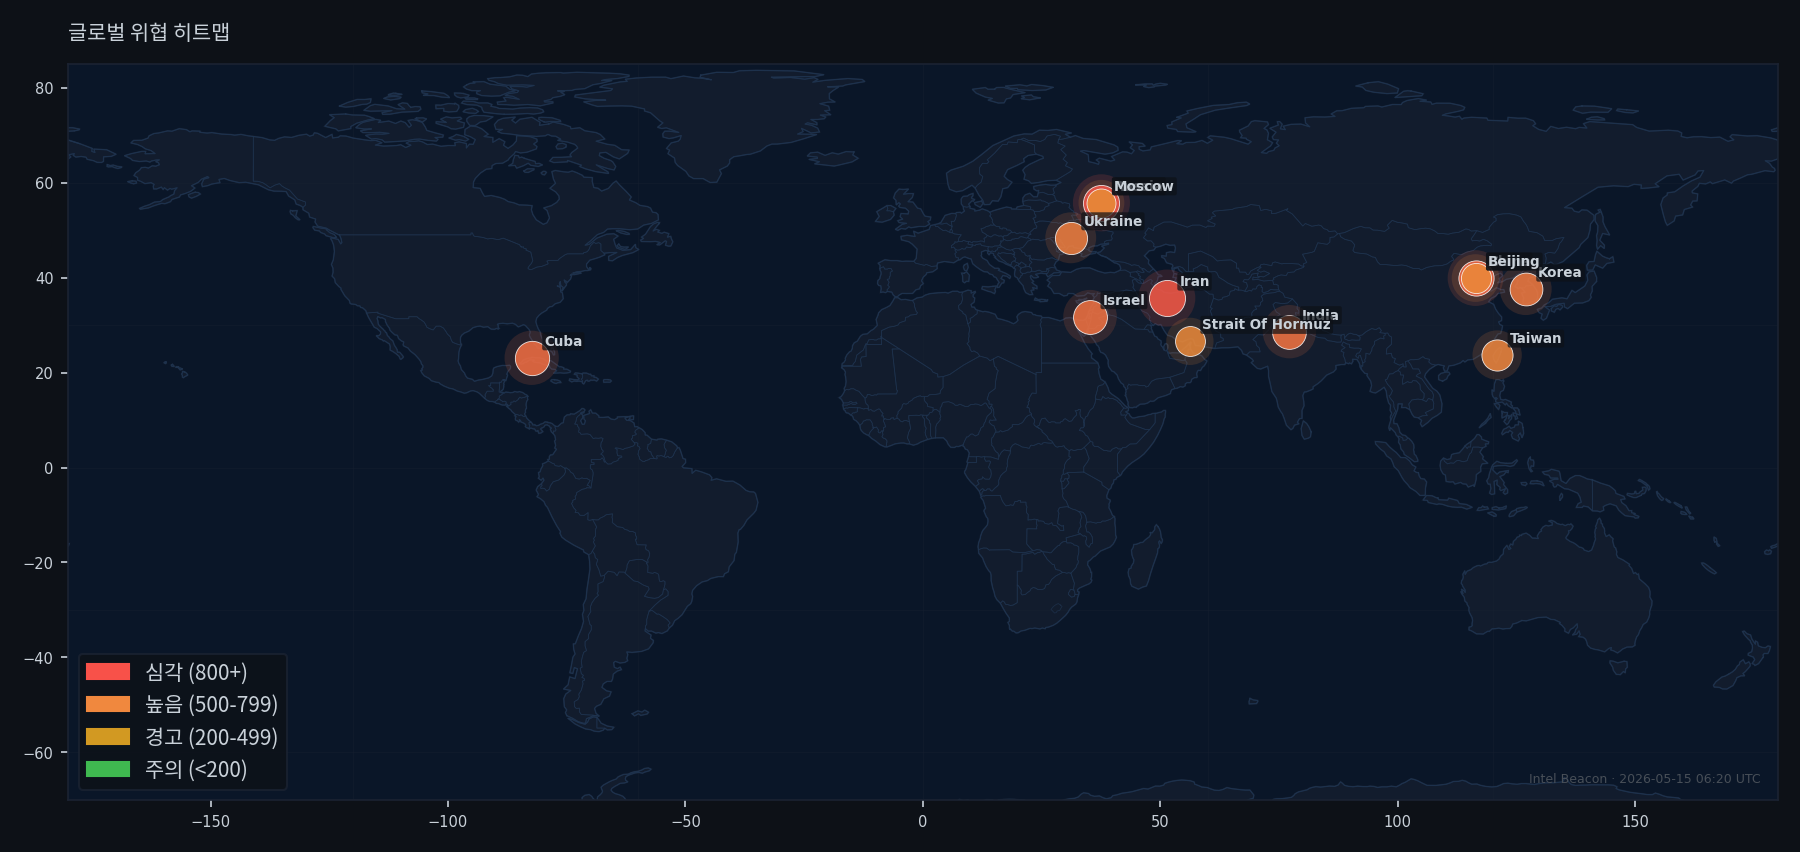The width and height of the screenshot is (1800, 852).
Task: Select the Moscow hotspot marker
Action: [x=1101, y=204]
